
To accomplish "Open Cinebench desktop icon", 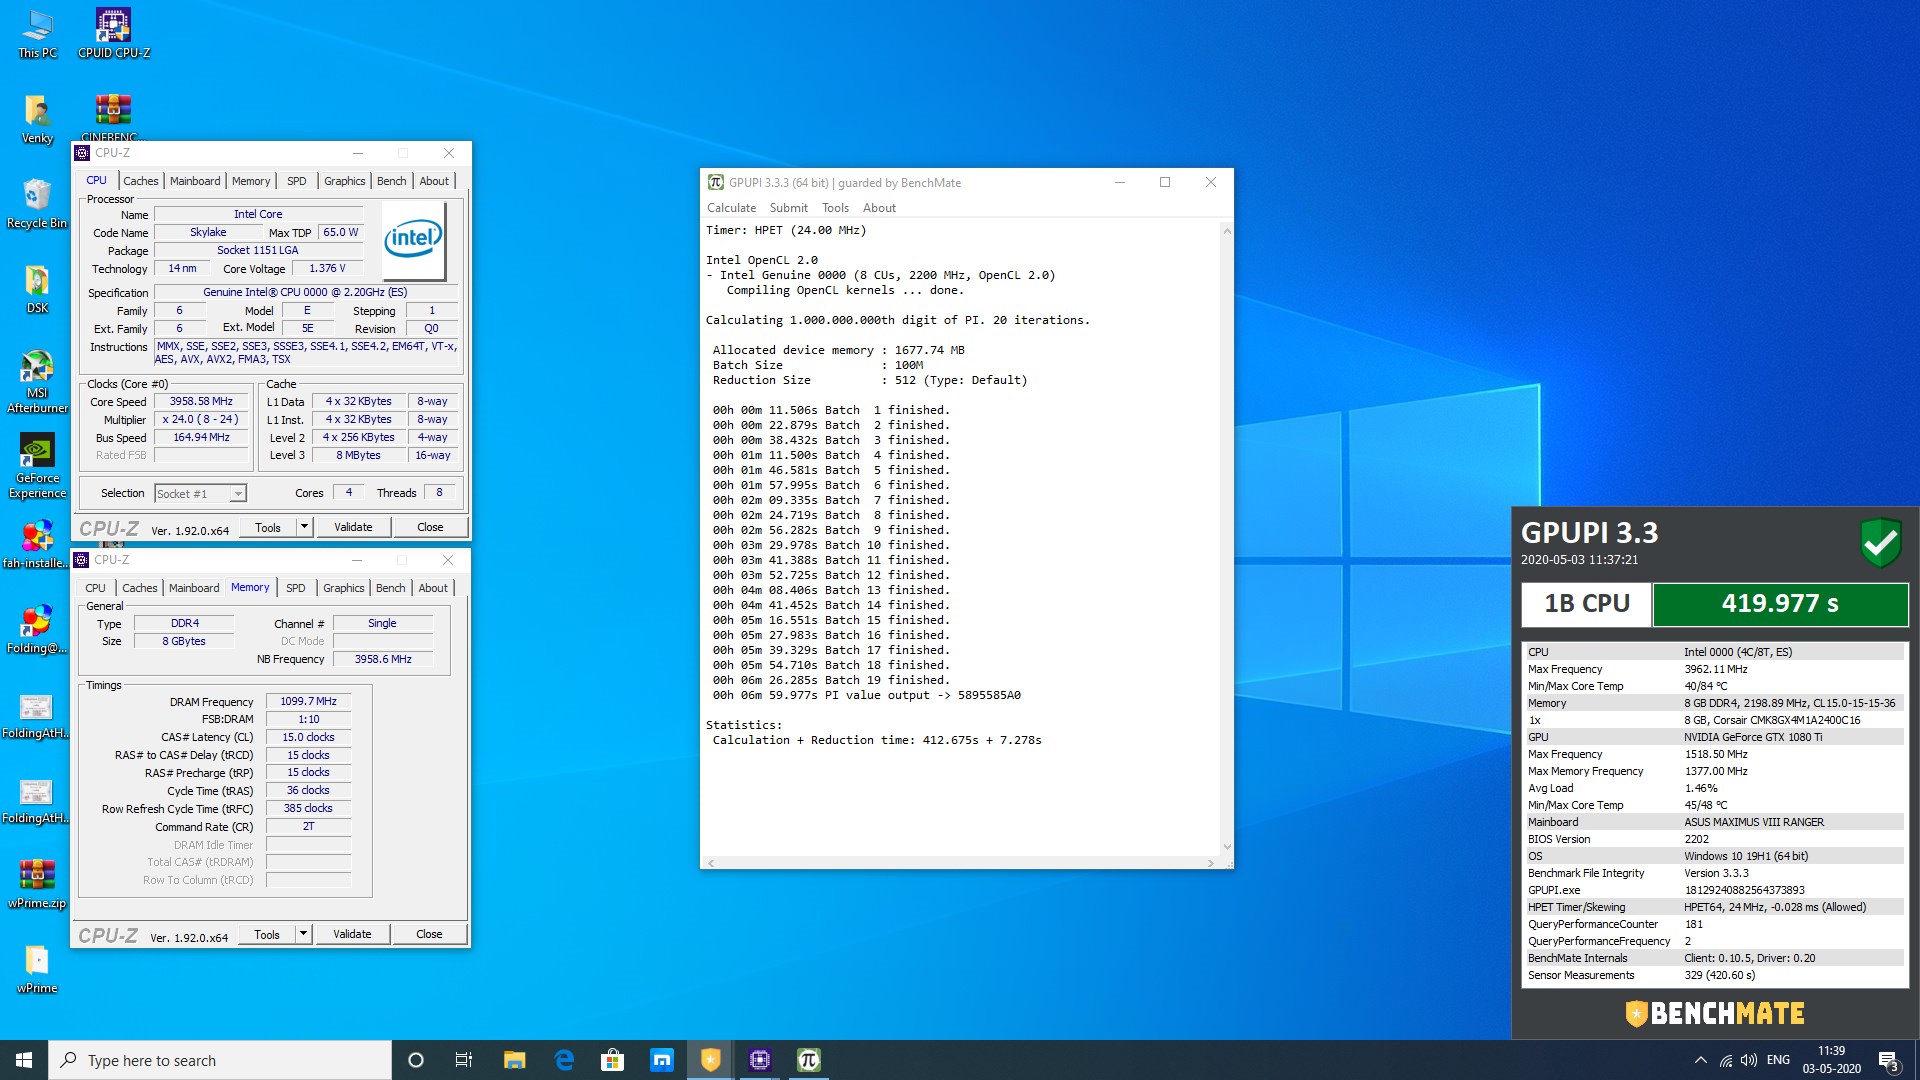I will (113, 117).
